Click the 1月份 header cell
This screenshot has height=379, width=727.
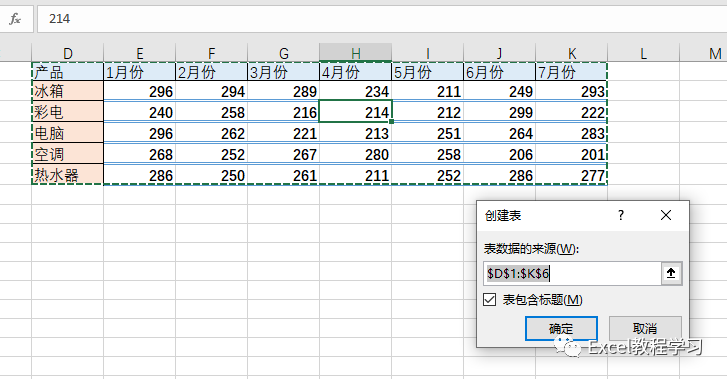(140, 71)
